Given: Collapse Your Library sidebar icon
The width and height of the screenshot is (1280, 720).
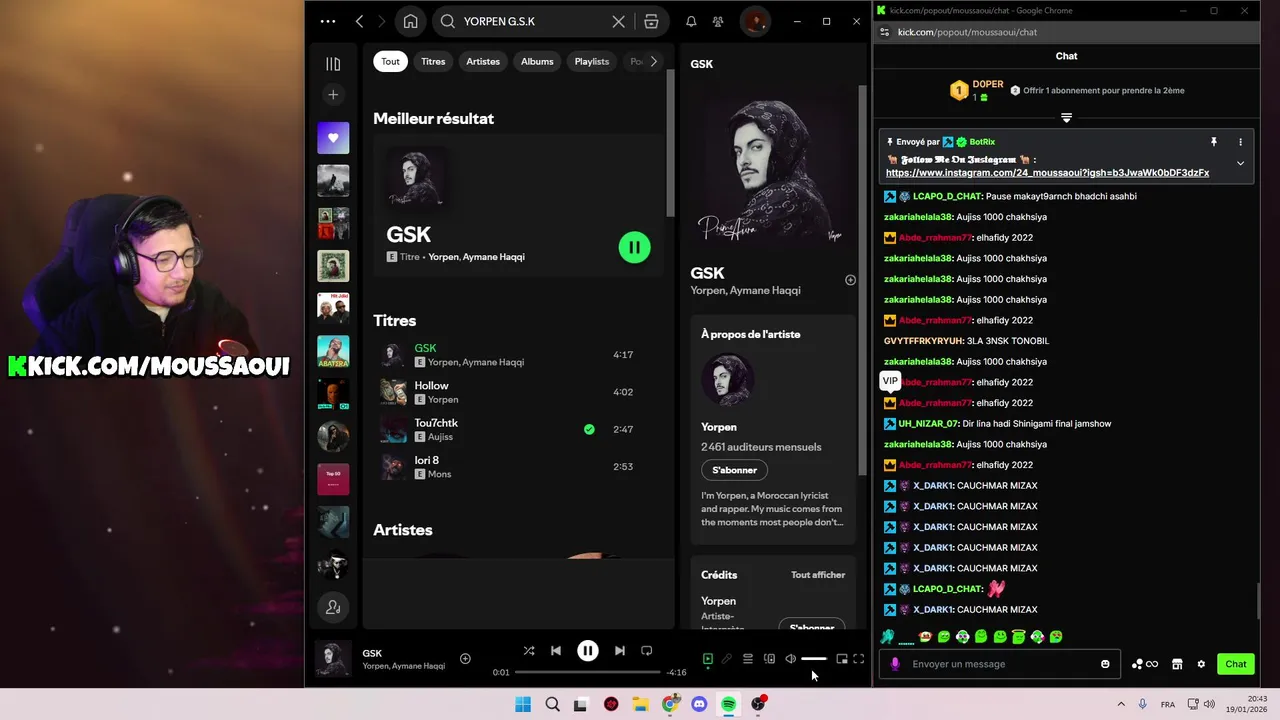Looking at the screenshot, I should click(333, 64).
